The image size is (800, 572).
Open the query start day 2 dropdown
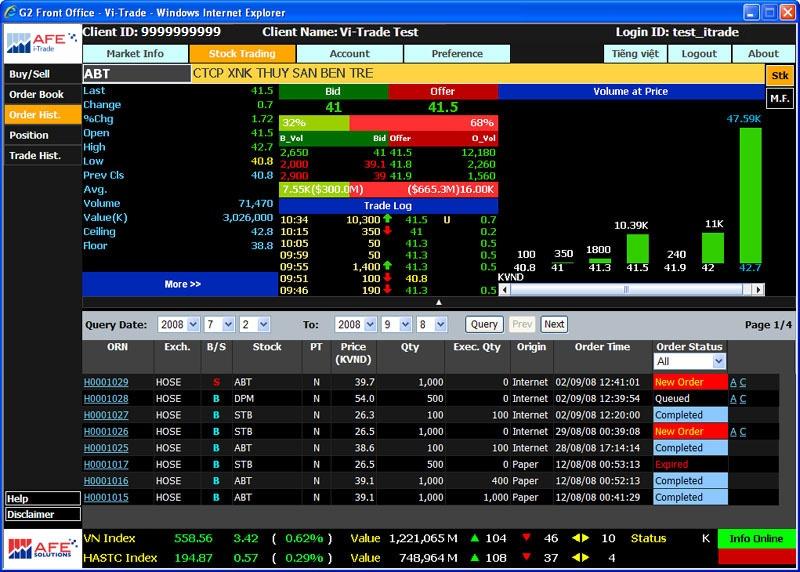click(255, 325)
